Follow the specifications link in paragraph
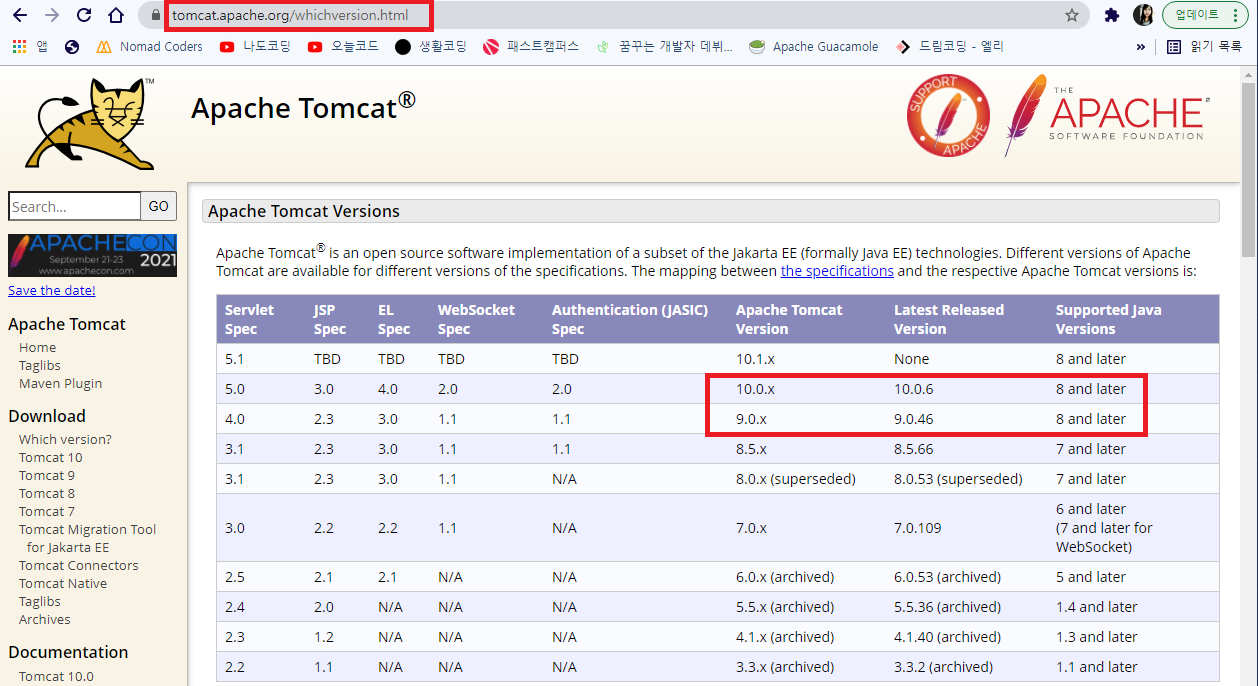1258x686 pixels. point(837,271)
